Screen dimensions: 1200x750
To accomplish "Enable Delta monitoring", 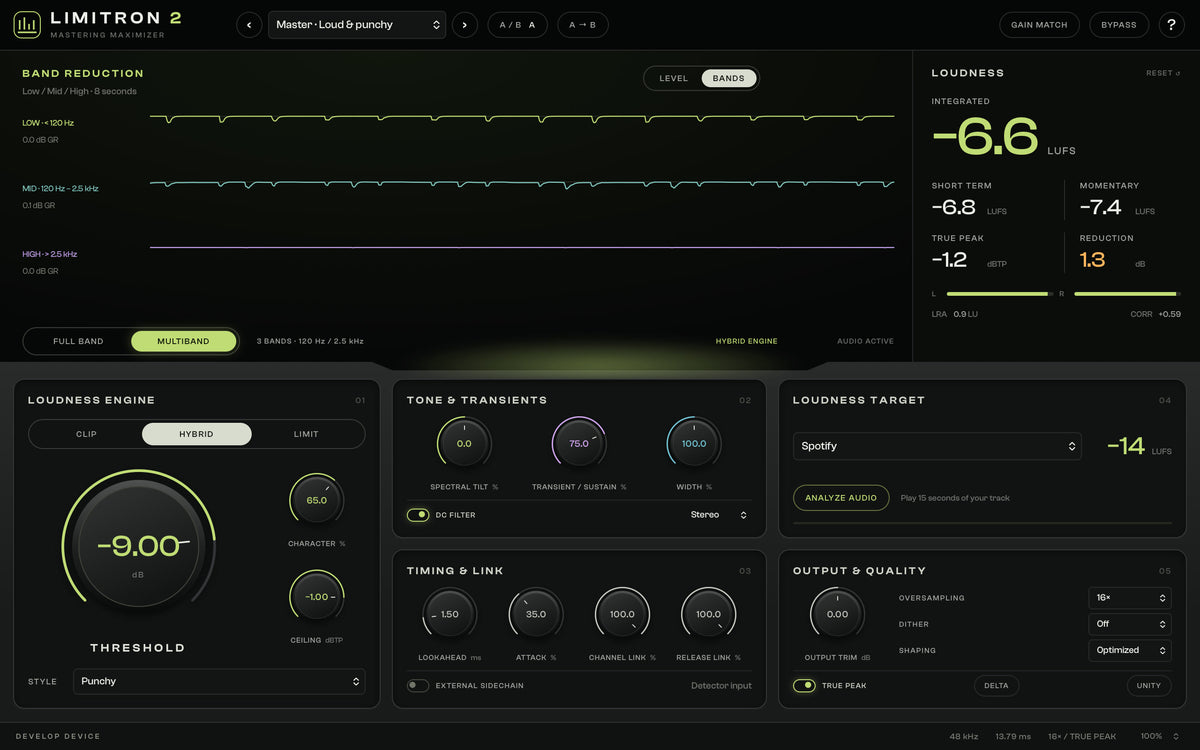I will pos(996,685).
